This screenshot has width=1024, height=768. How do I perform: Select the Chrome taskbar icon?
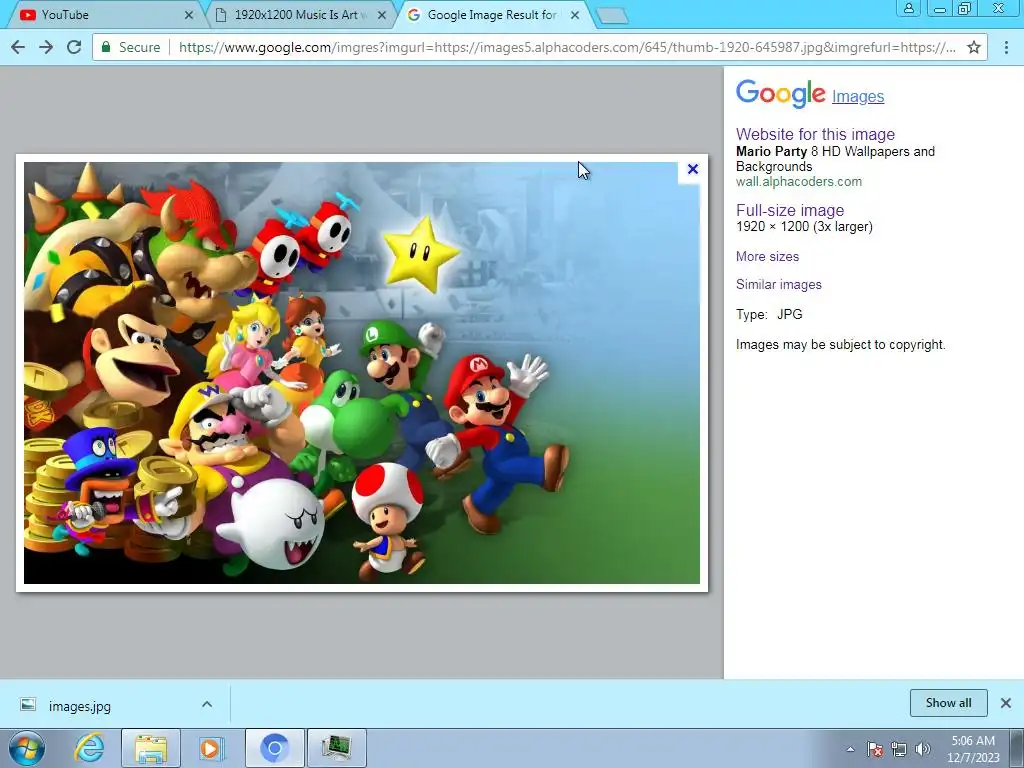click(274, 748)
